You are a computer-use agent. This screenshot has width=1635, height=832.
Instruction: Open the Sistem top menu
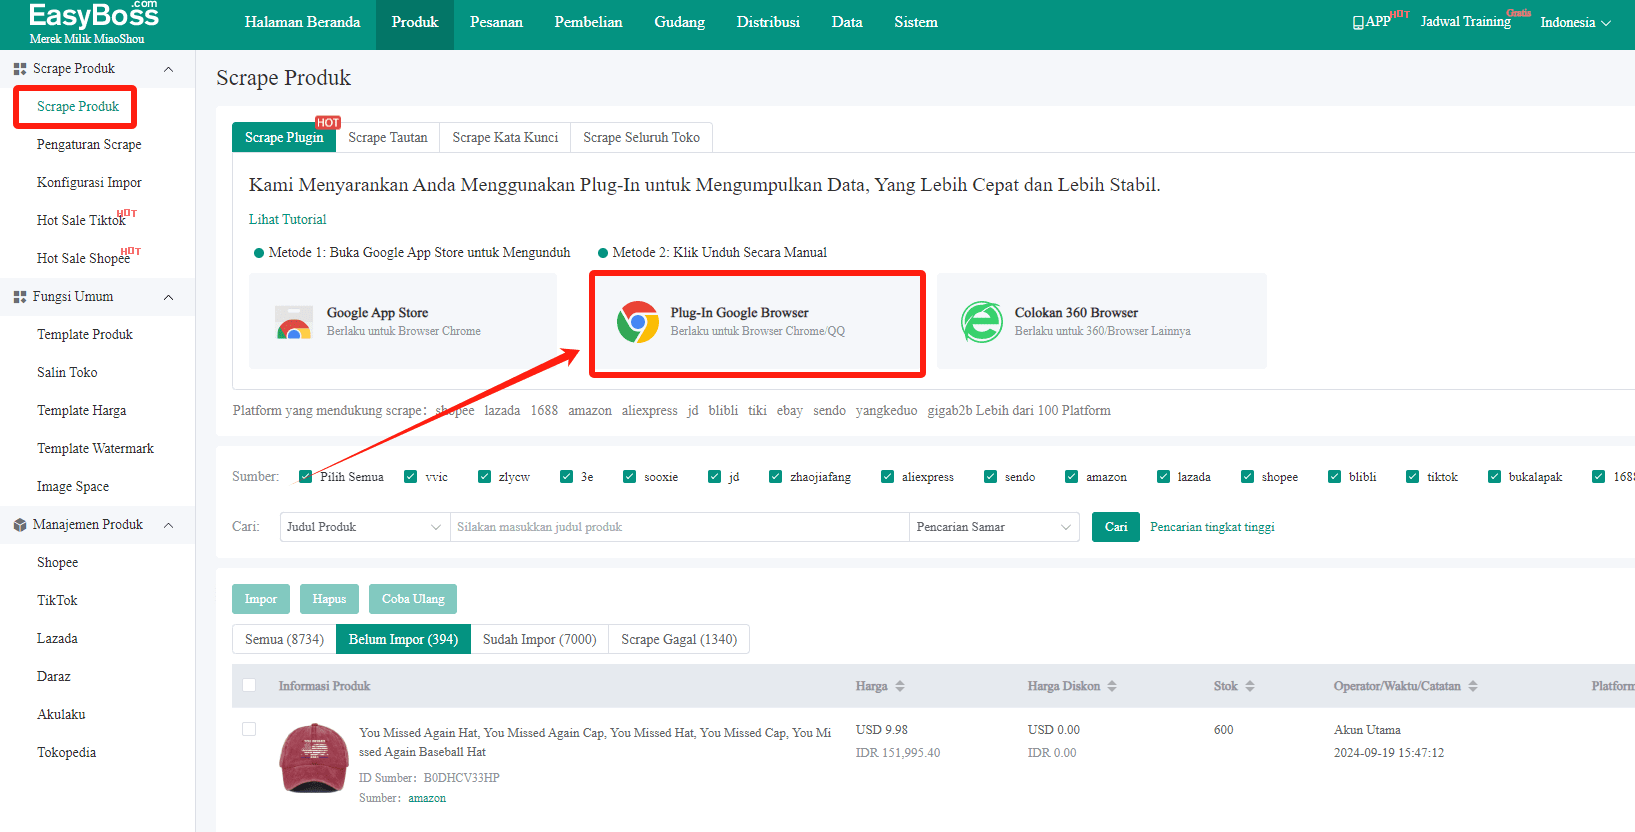click(916, 22)
